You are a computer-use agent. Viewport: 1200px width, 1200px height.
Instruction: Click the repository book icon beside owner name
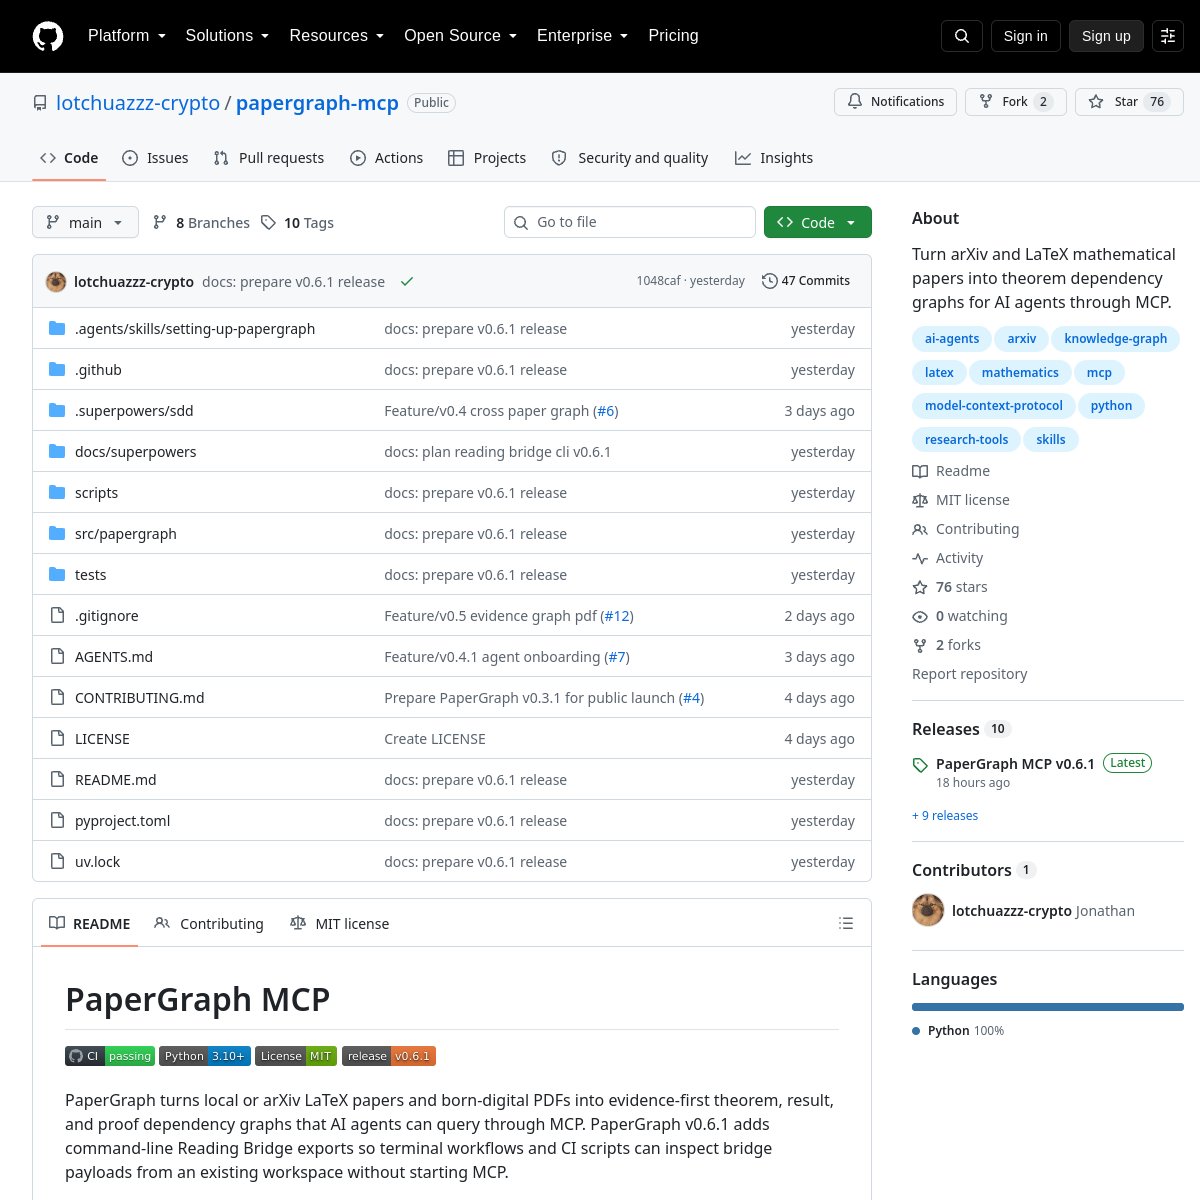coord(40,103)
